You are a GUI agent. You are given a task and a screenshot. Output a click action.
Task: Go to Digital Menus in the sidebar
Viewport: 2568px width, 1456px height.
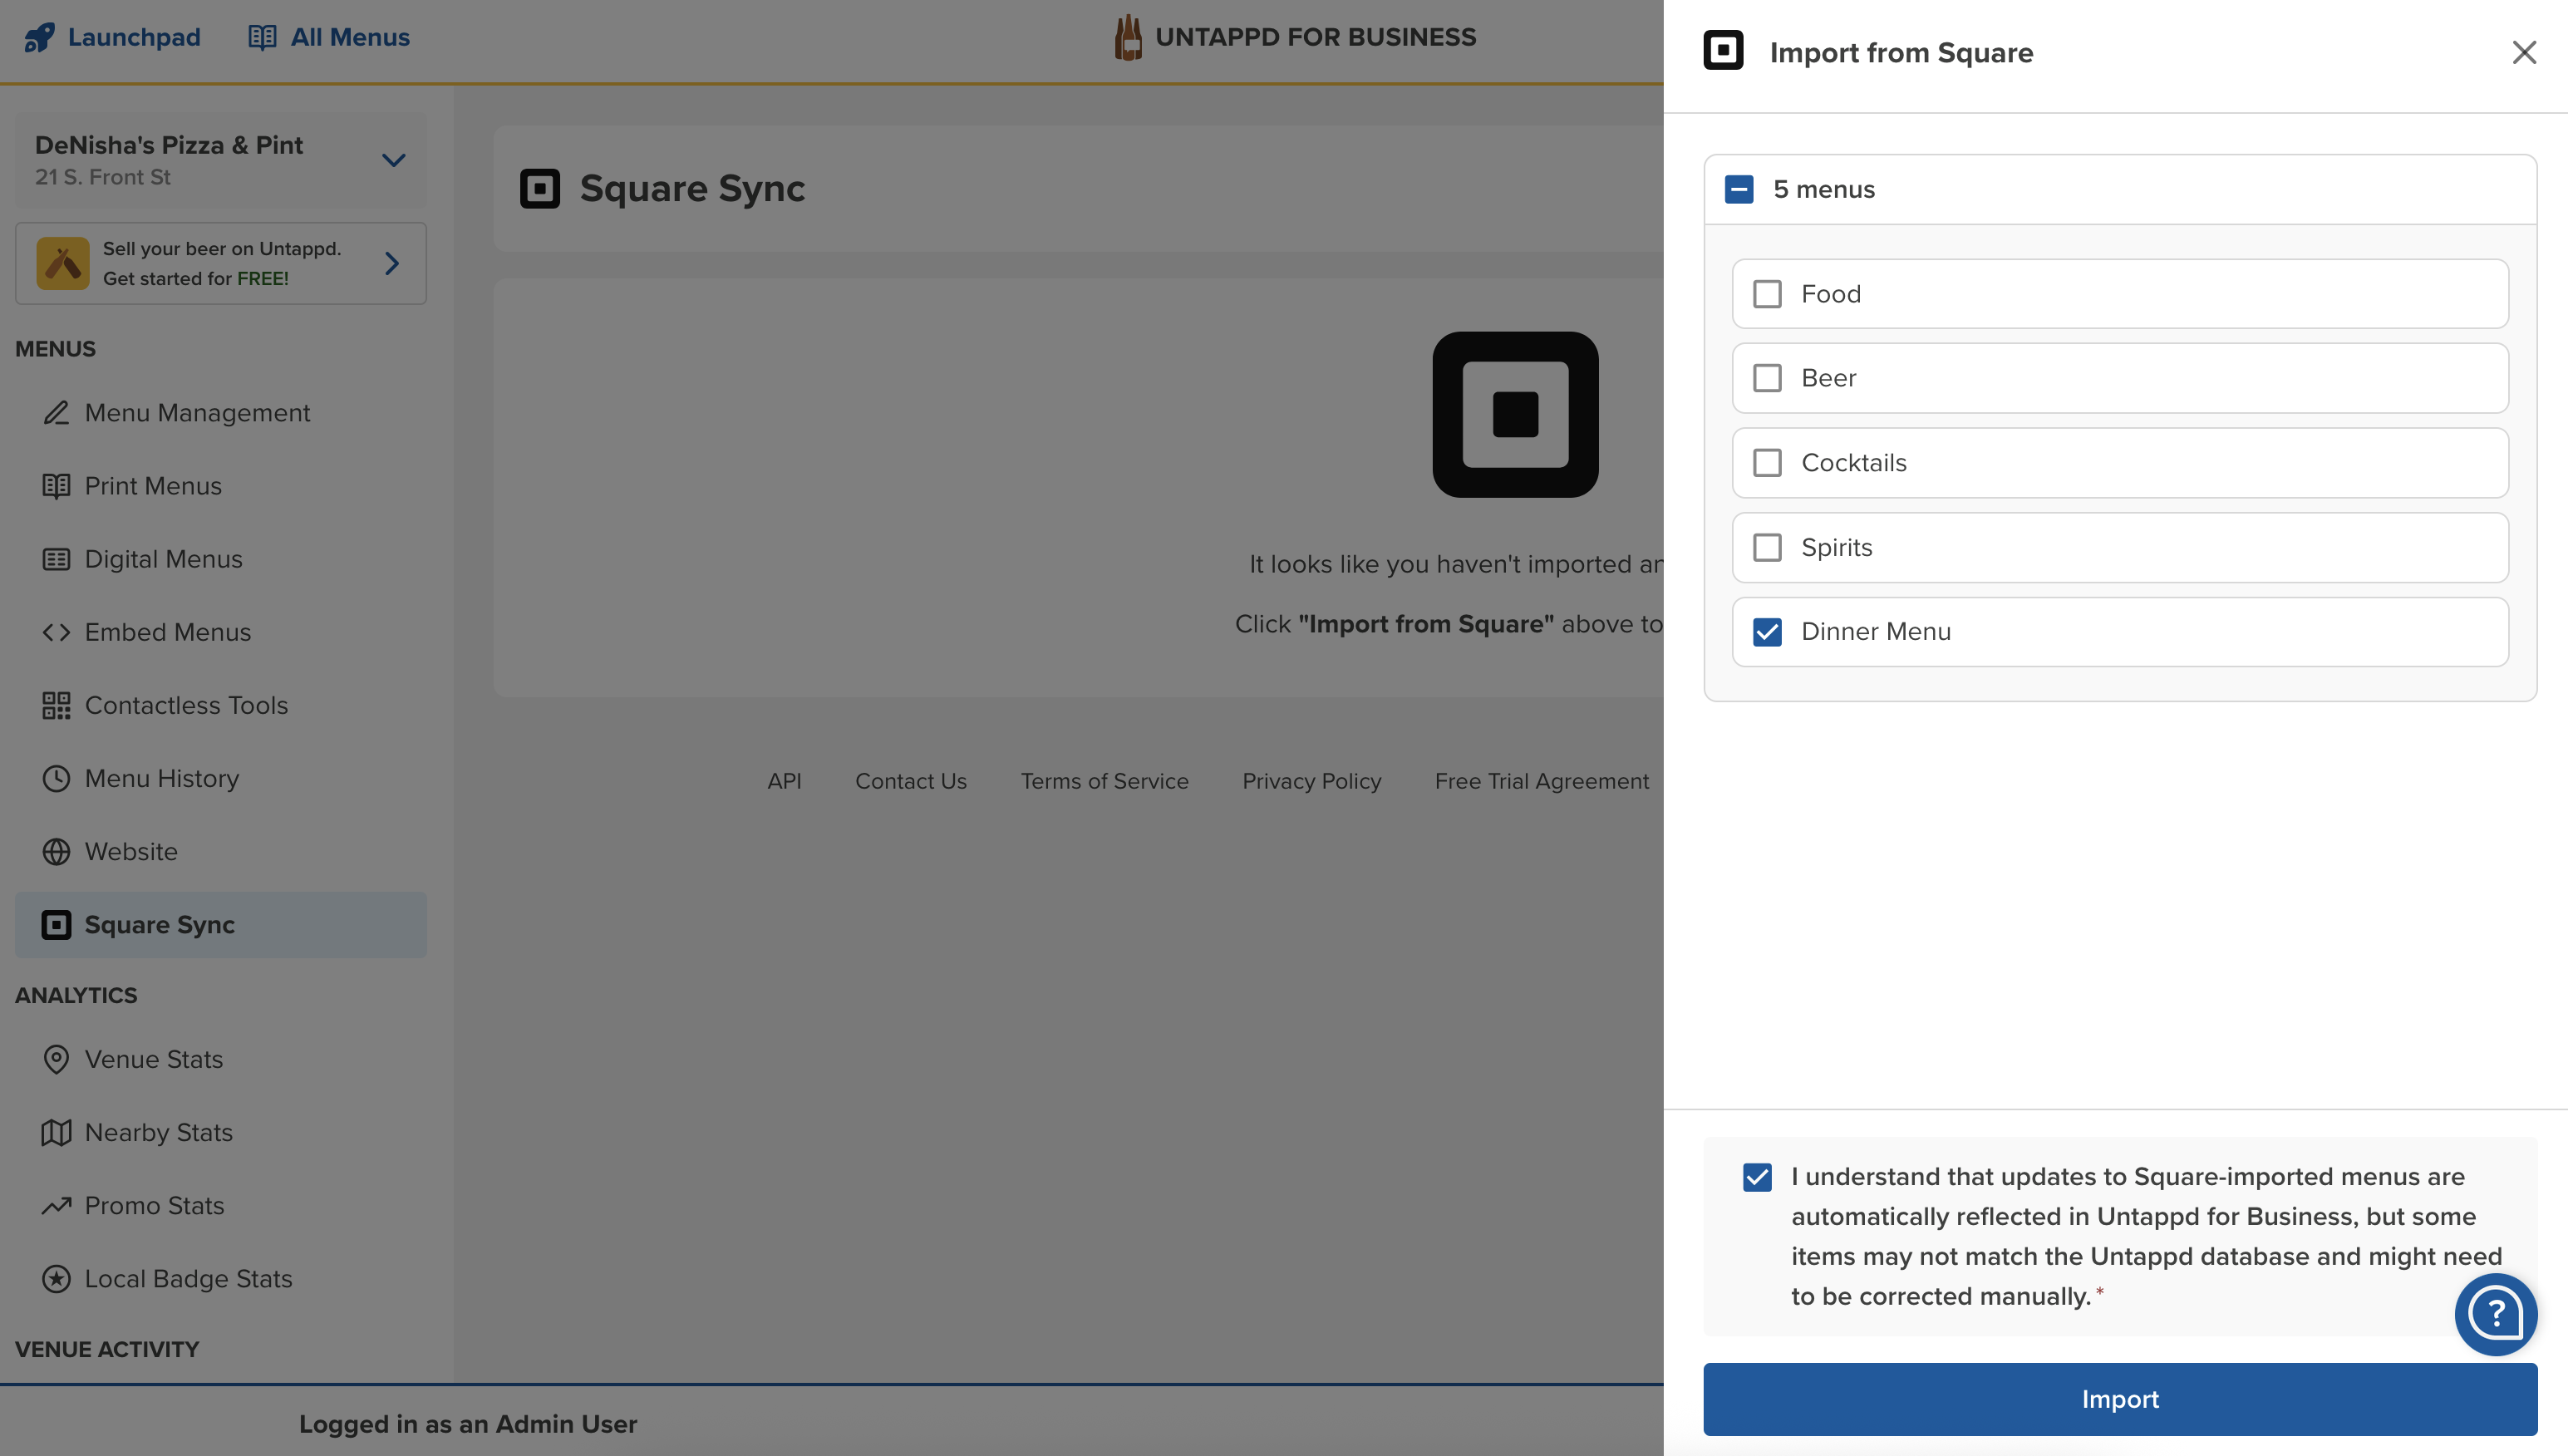(x=163, y=559)
